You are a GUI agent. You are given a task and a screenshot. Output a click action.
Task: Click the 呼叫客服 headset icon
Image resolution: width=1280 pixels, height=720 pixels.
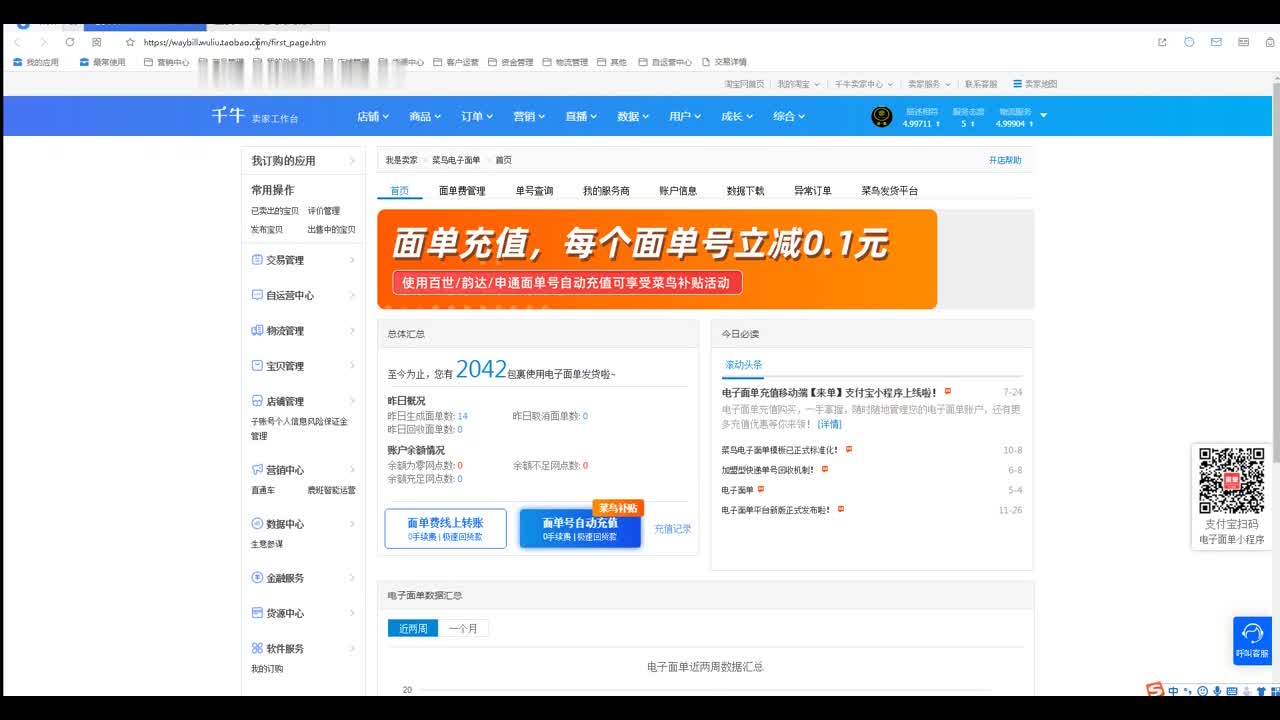(1252, 634)
